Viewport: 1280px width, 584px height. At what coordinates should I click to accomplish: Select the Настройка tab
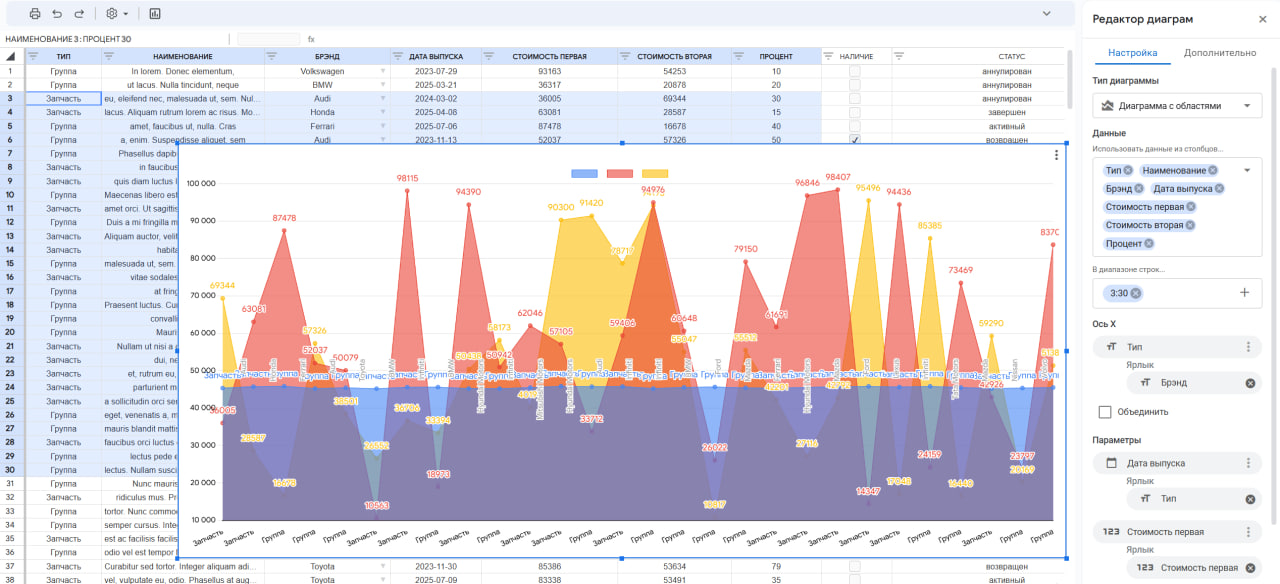(1132, 53)
